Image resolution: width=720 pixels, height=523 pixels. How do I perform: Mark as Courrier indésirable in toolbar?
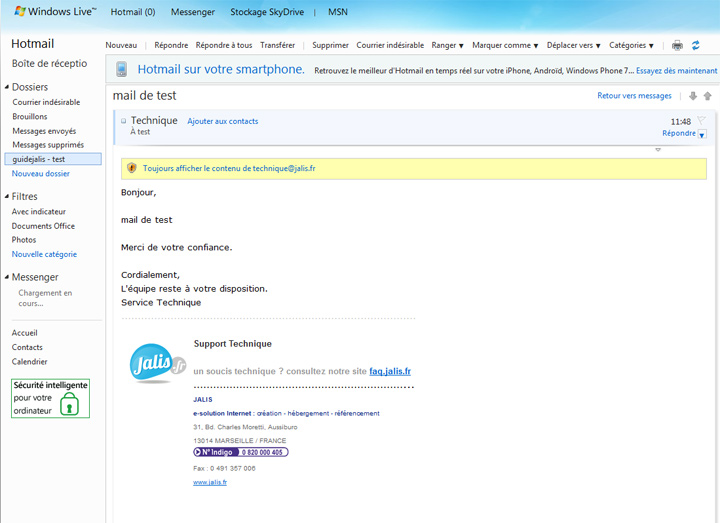pyautogui.click(x=390, y=45)
